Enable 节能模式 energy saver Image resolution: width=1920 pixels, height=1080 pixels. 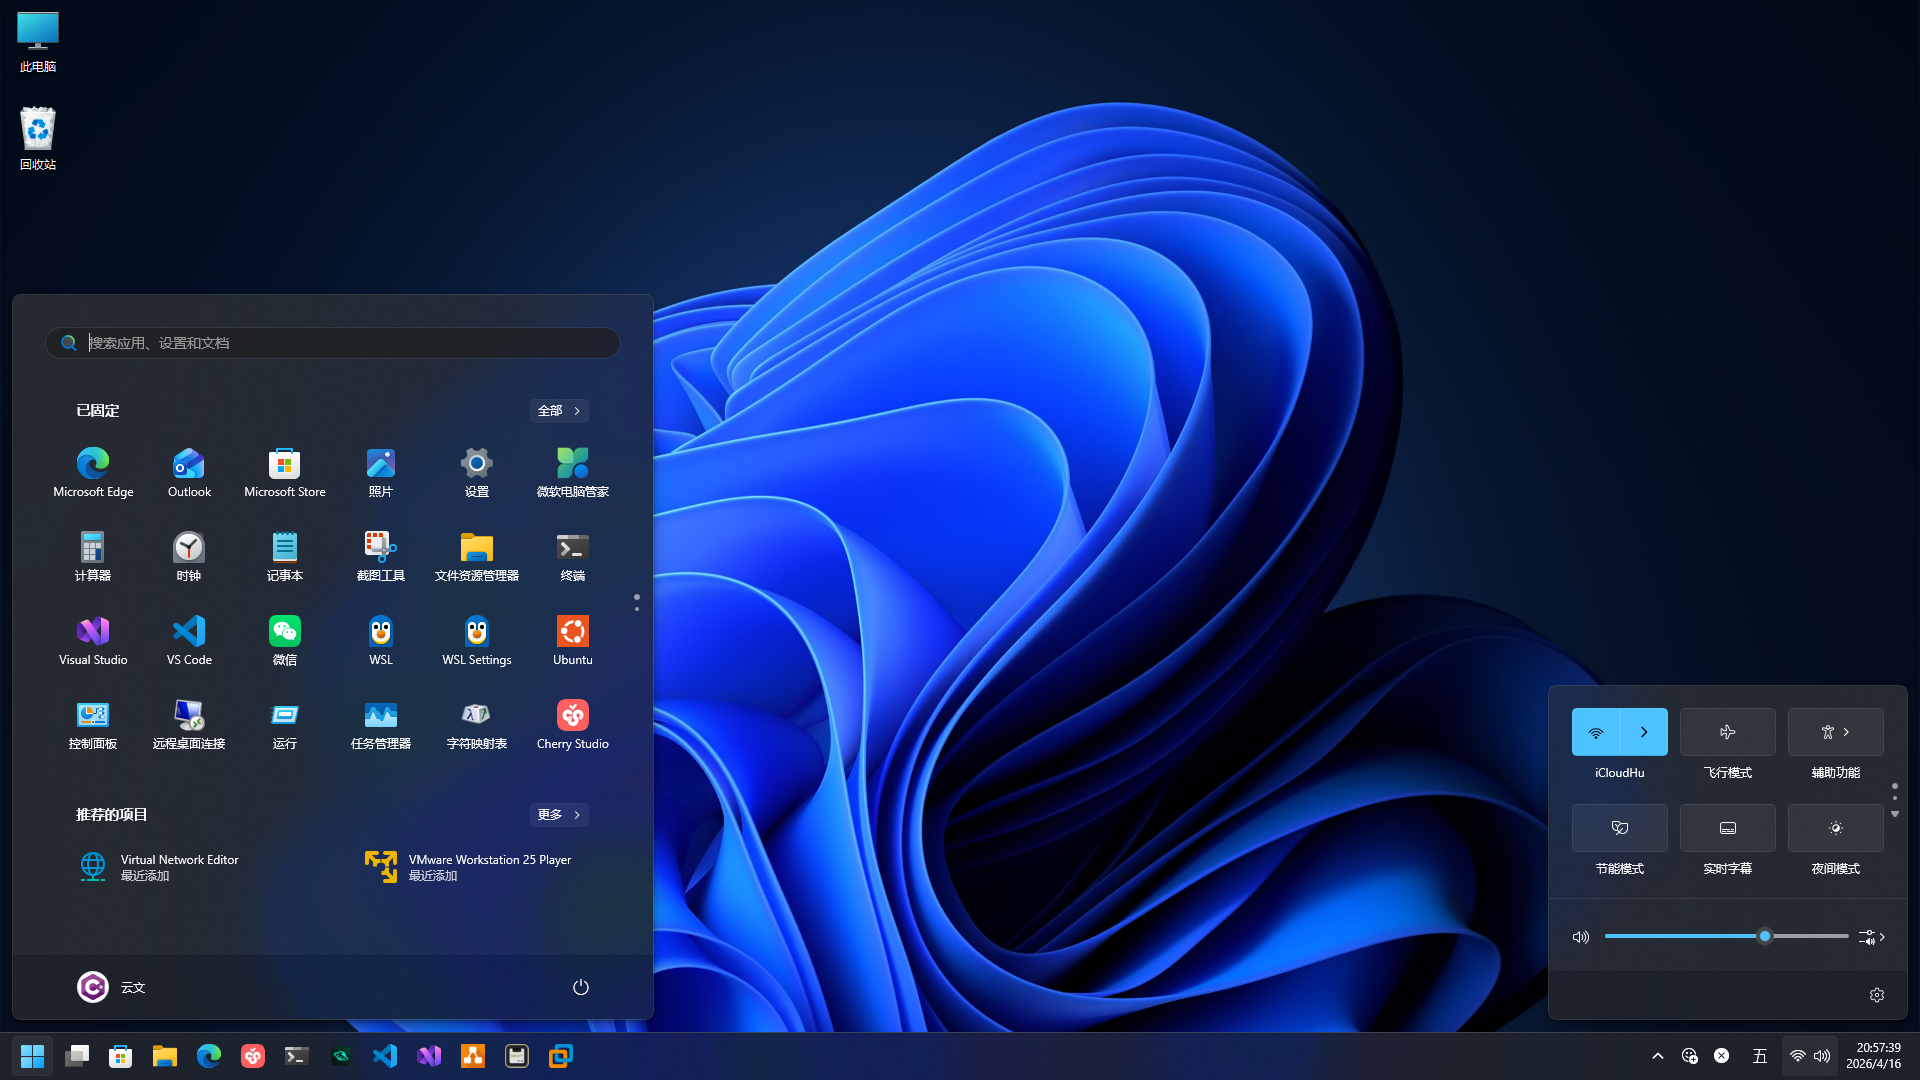click(1619, 828)
